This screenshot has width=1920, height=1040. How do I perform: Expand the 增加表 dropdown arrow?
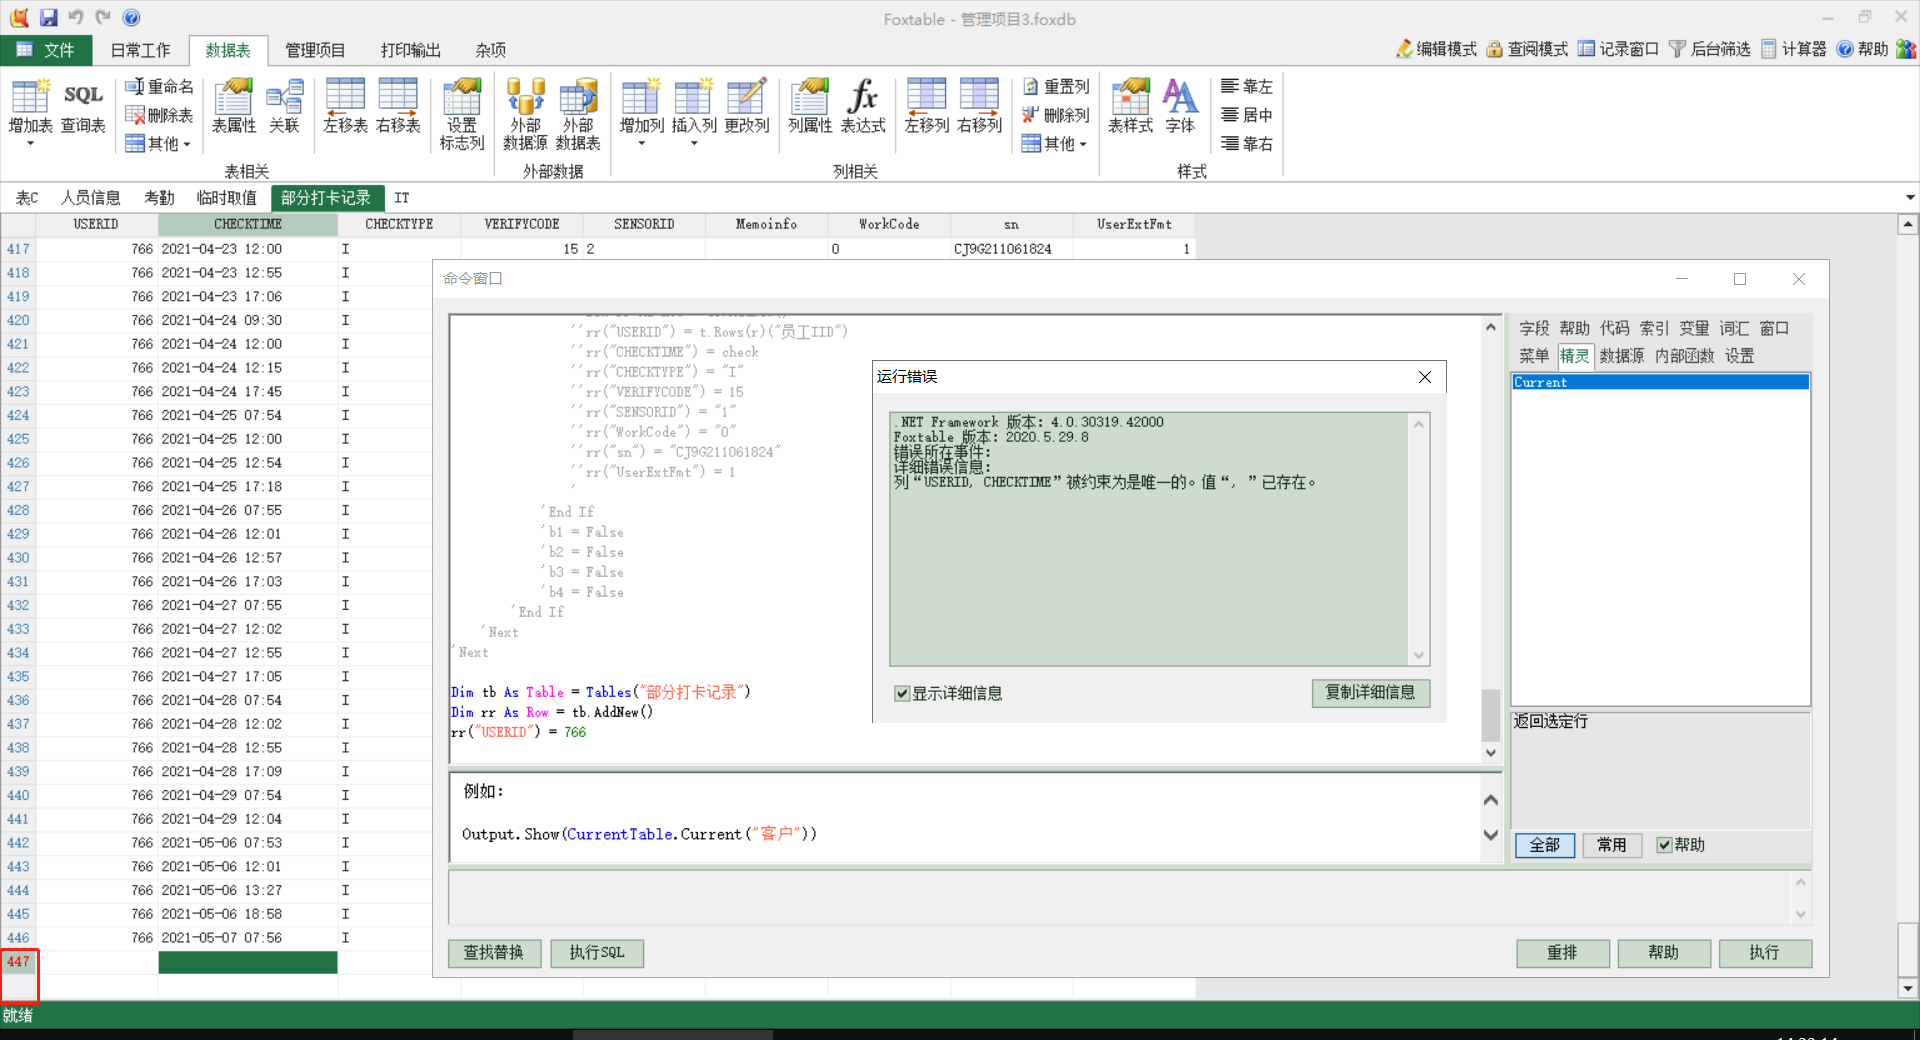(x=30, y=144)
